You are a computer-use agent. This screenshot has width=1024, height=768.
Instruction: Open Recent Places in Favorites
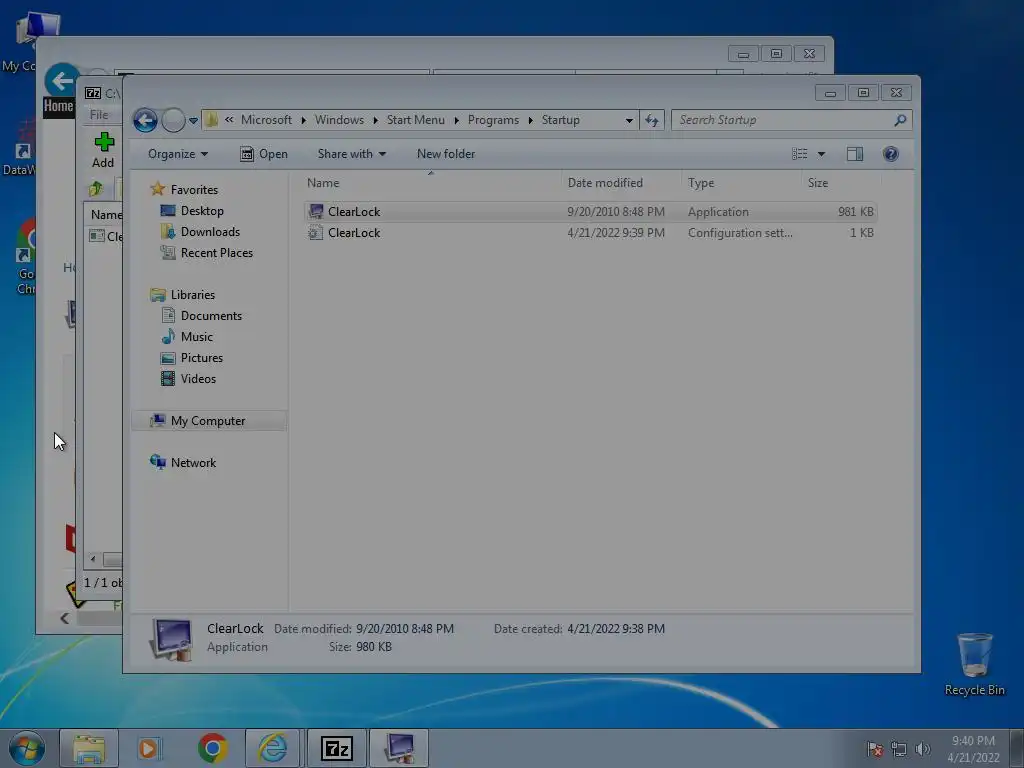(x=216, y=253)
